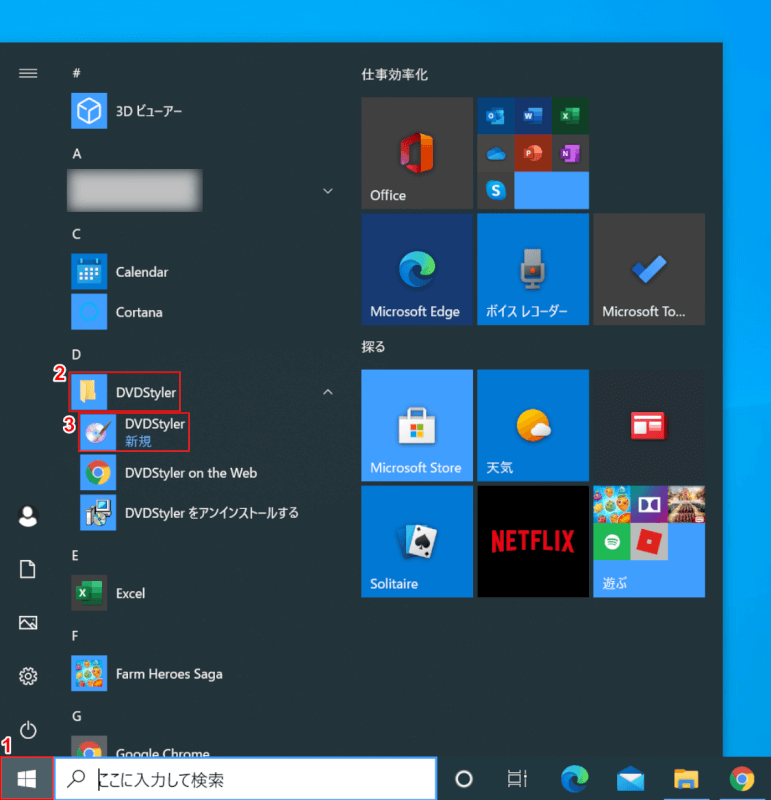Open the Solitaire tile
The width and height of the screenshot is (771, 800).
(417, 541)
